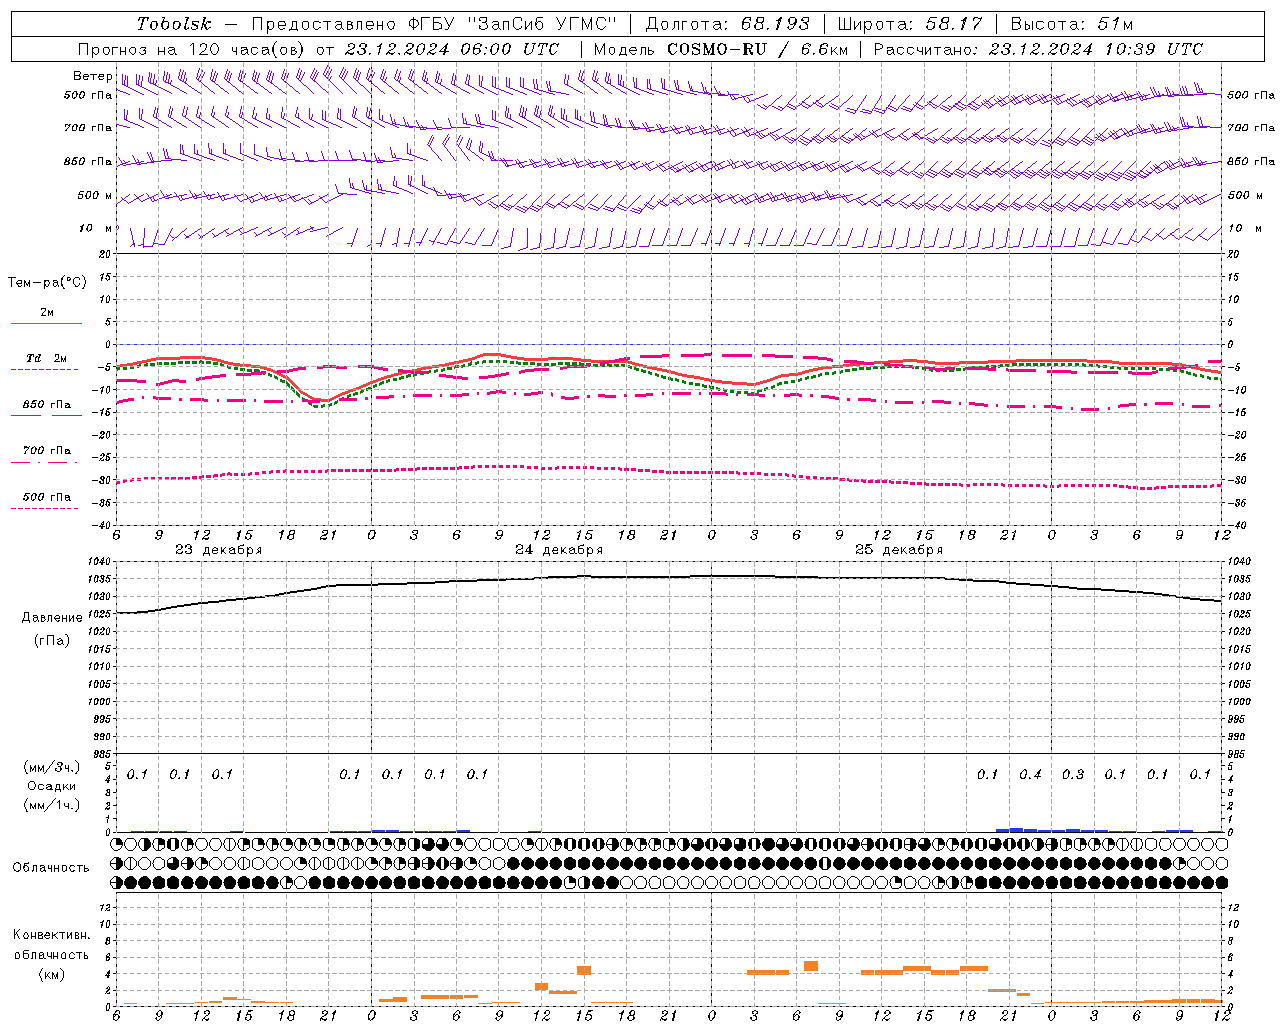Click the latitude value Широта: 58.17
This screenshot has width=1280, height=1024.
910,24
